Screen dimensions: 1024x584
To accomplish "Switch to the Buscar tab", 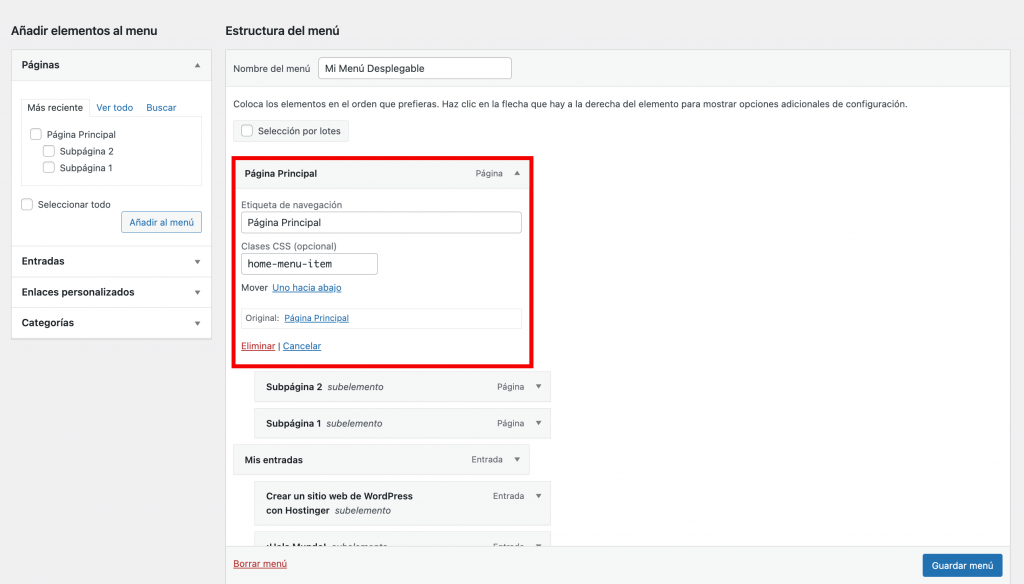I will 161,108.
